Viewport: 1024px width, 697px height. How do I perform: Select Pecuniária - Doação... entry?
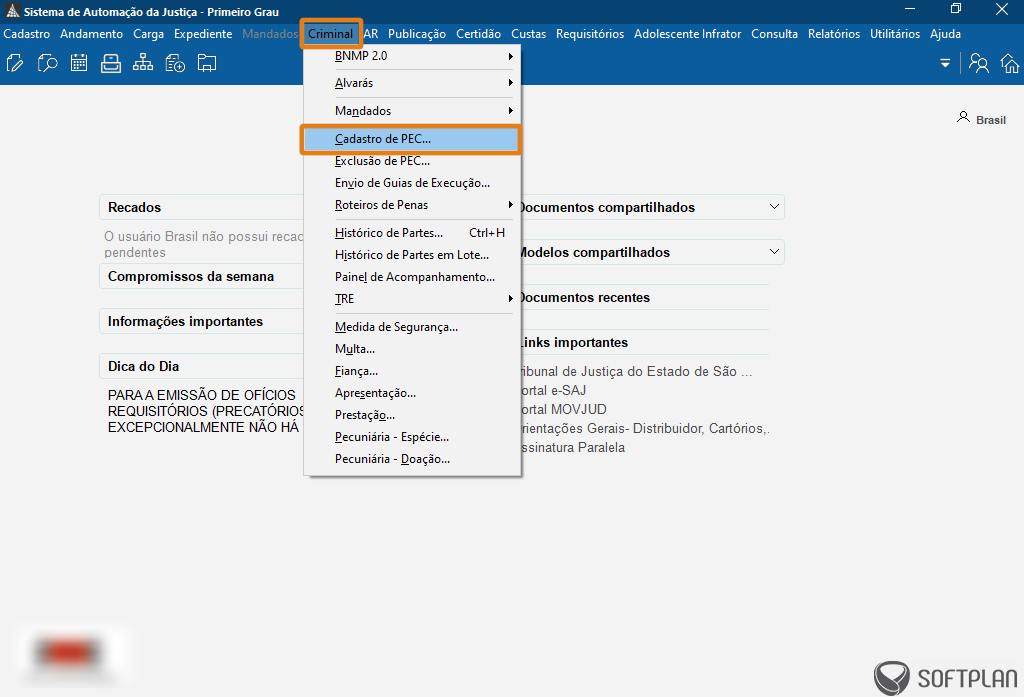411,459
